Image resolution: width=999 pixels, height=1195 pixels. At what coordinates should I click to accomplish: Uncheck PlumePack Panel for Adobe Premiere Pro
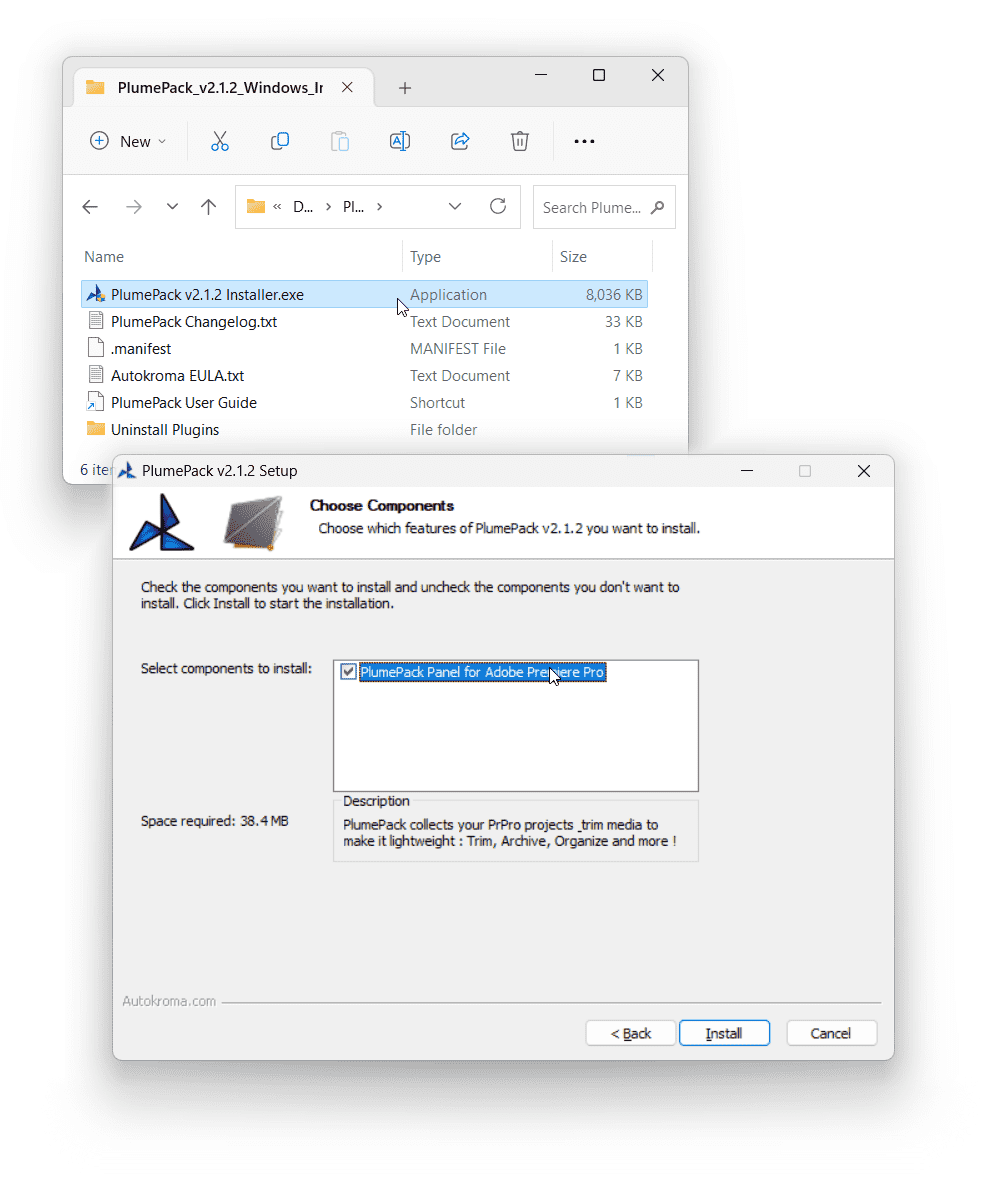tap(348, 672)
